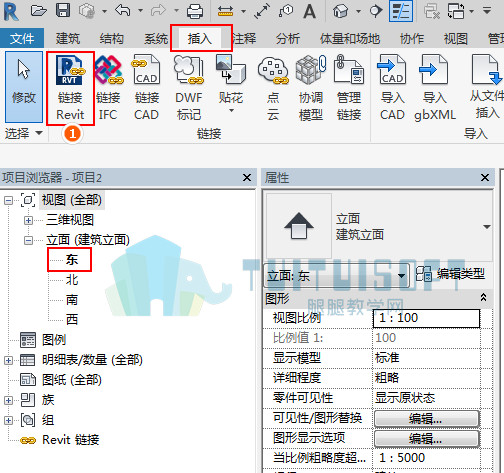
Task: Select the 南 (South) elevation view
Action: pos(72,299)
